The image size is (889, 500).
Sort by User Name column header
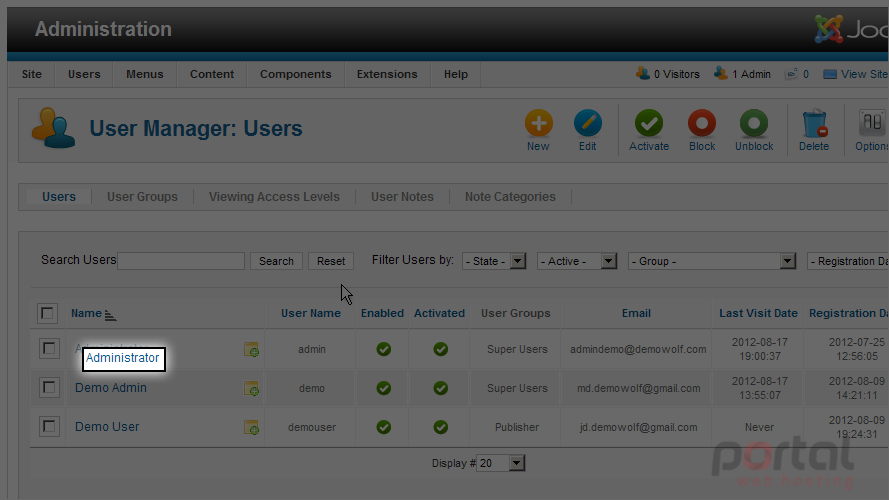(x=311, y=313)
